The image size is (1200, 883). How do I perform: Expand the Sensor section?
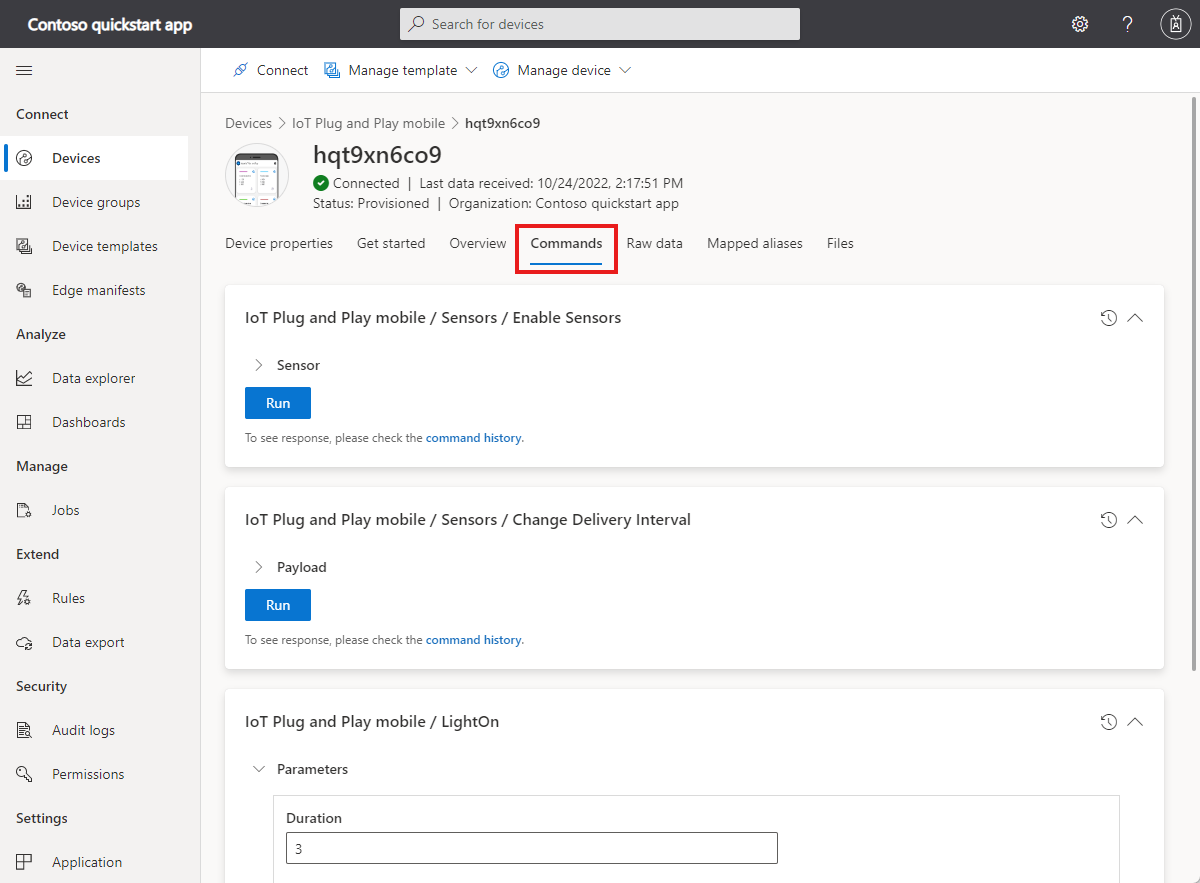[x=260, y=365]
